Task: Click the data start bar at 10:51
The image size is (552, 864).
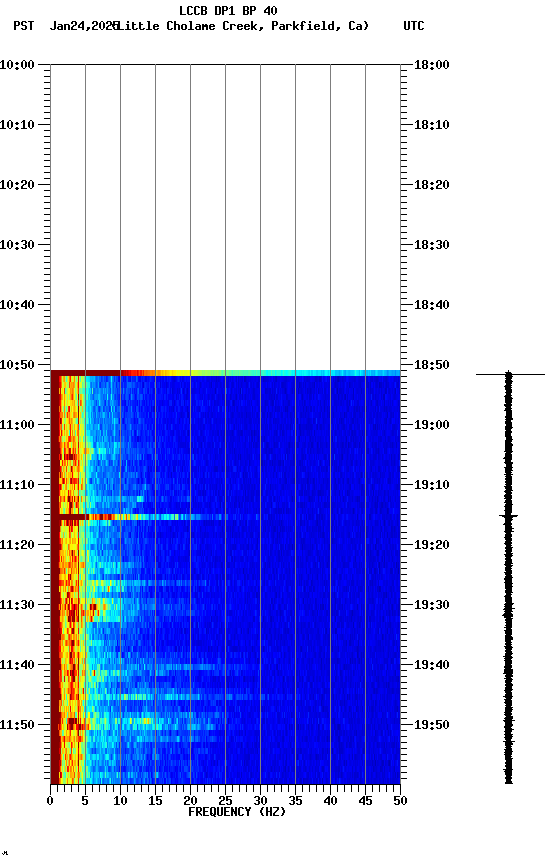Action: click(225, 373)
